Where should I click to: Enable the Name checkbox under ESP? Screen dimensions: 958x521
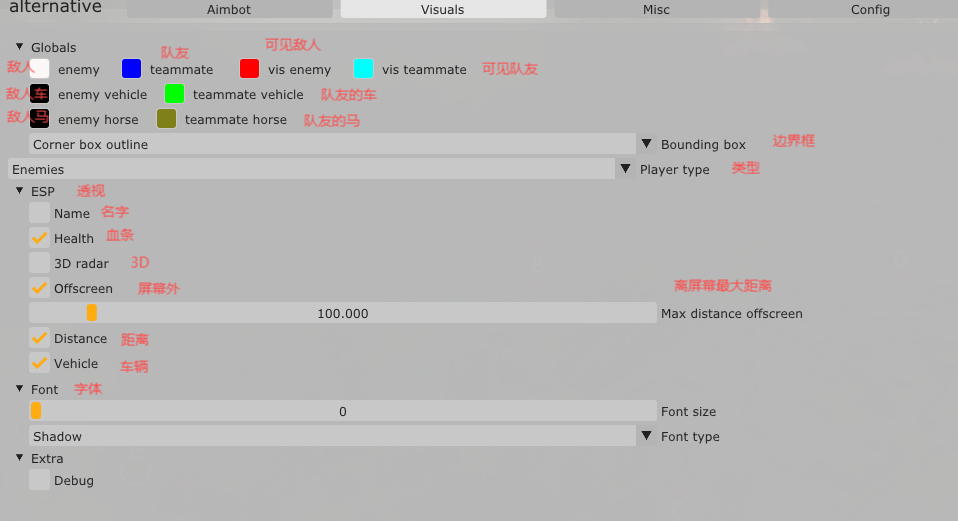39,213
